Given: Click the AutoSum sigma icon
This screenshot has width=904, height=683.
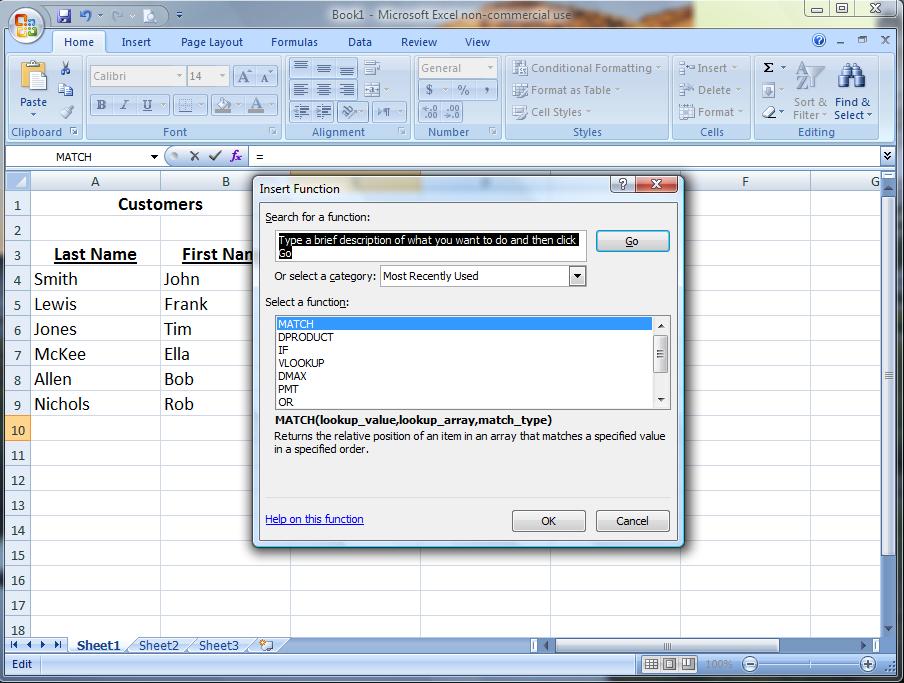Looking at the screenshot, I should [x=768, y=67].
